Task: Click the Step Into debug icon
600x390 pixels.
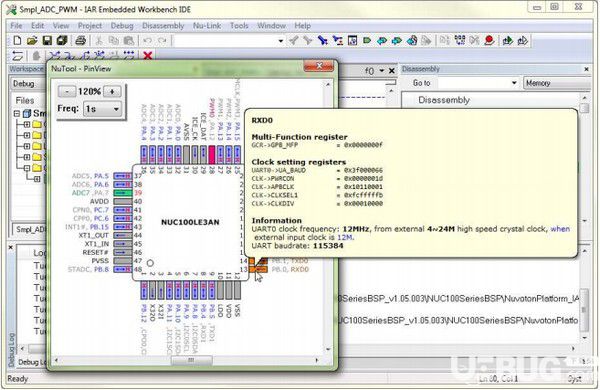Action: 70,56
